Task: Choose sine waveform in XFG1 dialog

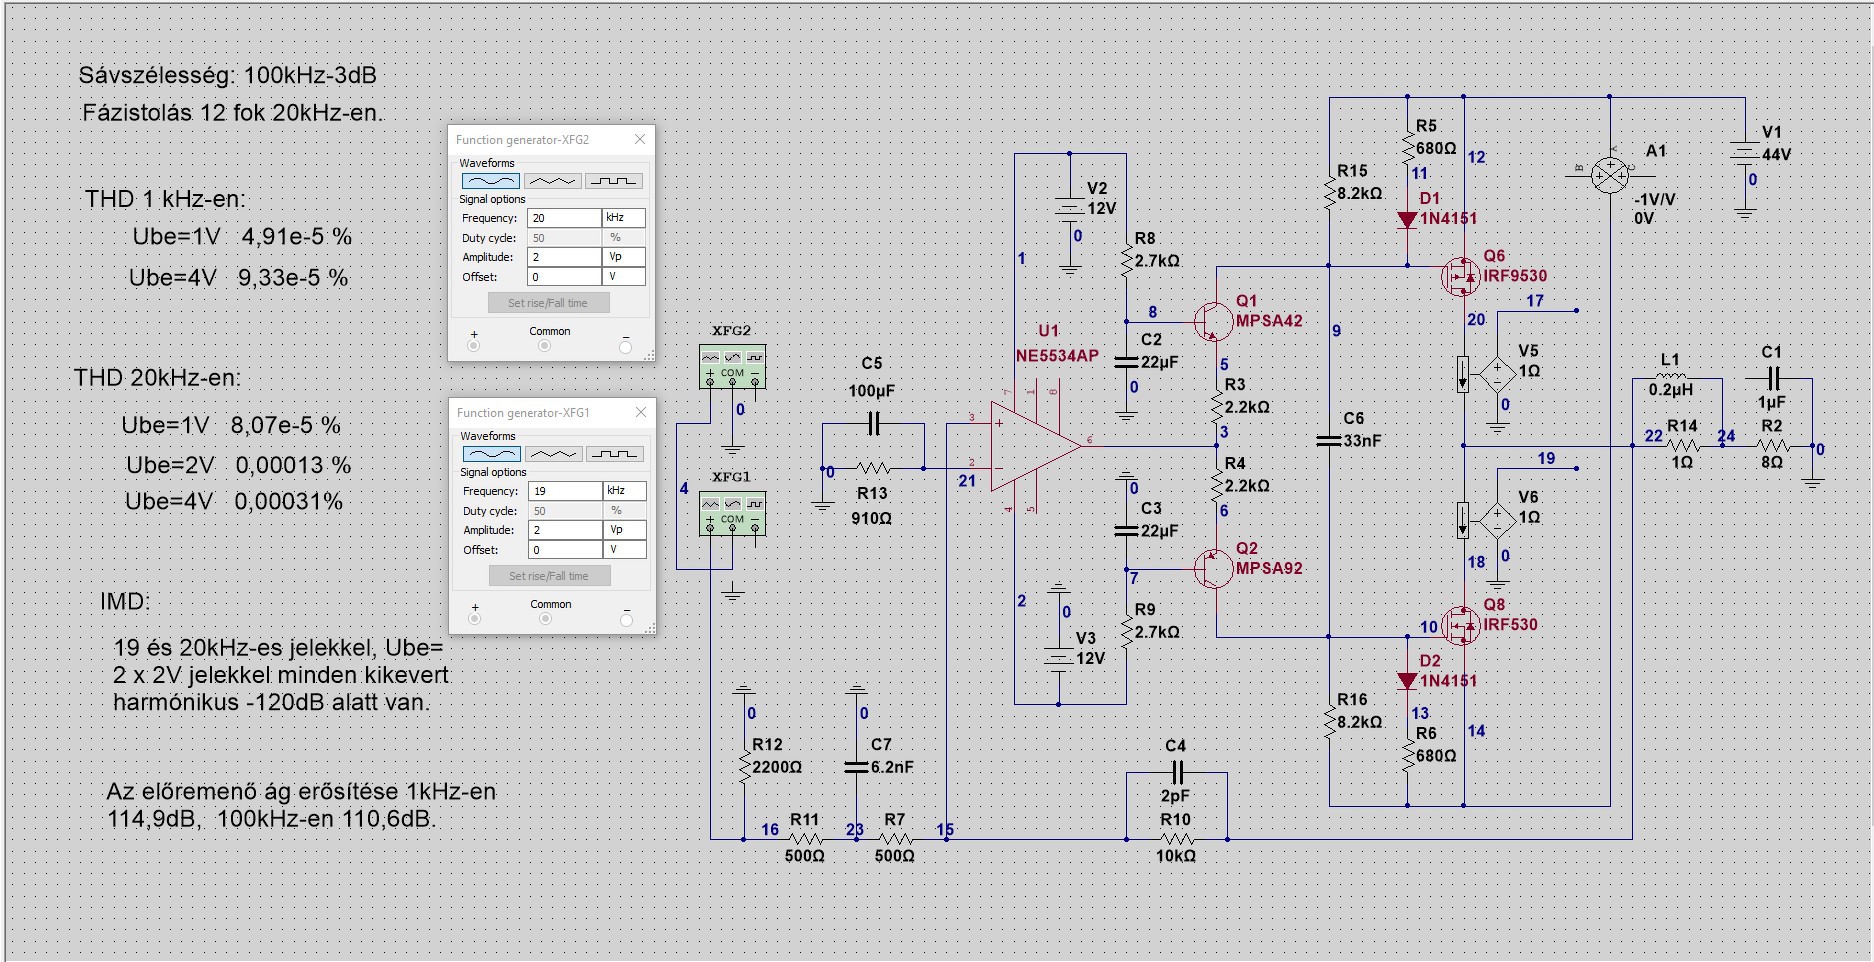Action: tap(492, 454)
